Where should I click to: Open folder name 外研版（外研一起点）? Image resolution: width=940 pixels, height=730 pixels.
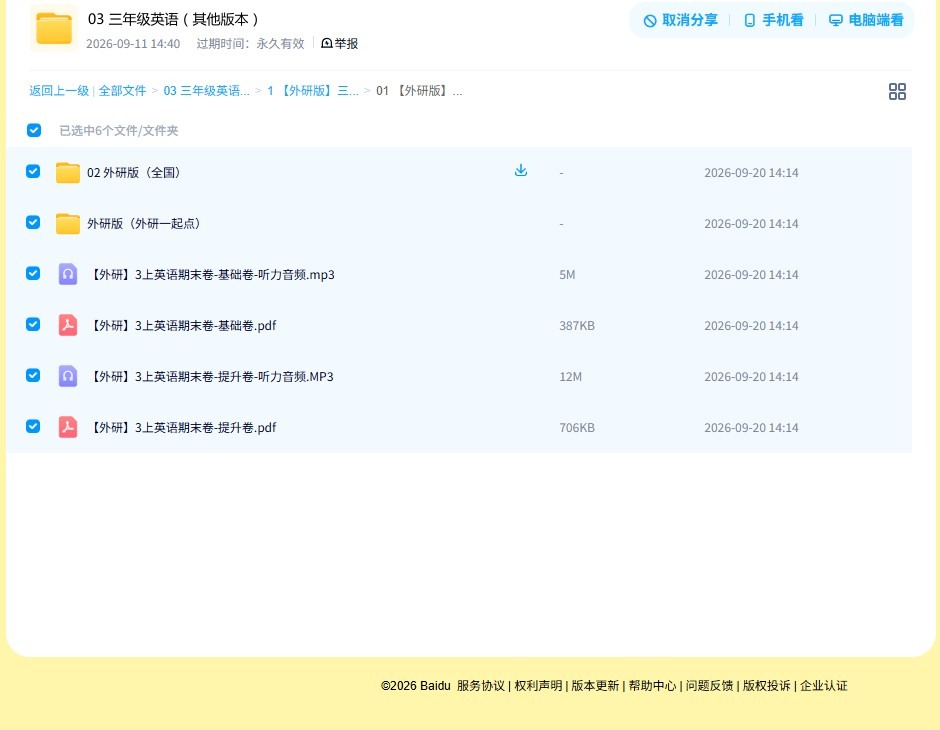(x=144, y=224)
